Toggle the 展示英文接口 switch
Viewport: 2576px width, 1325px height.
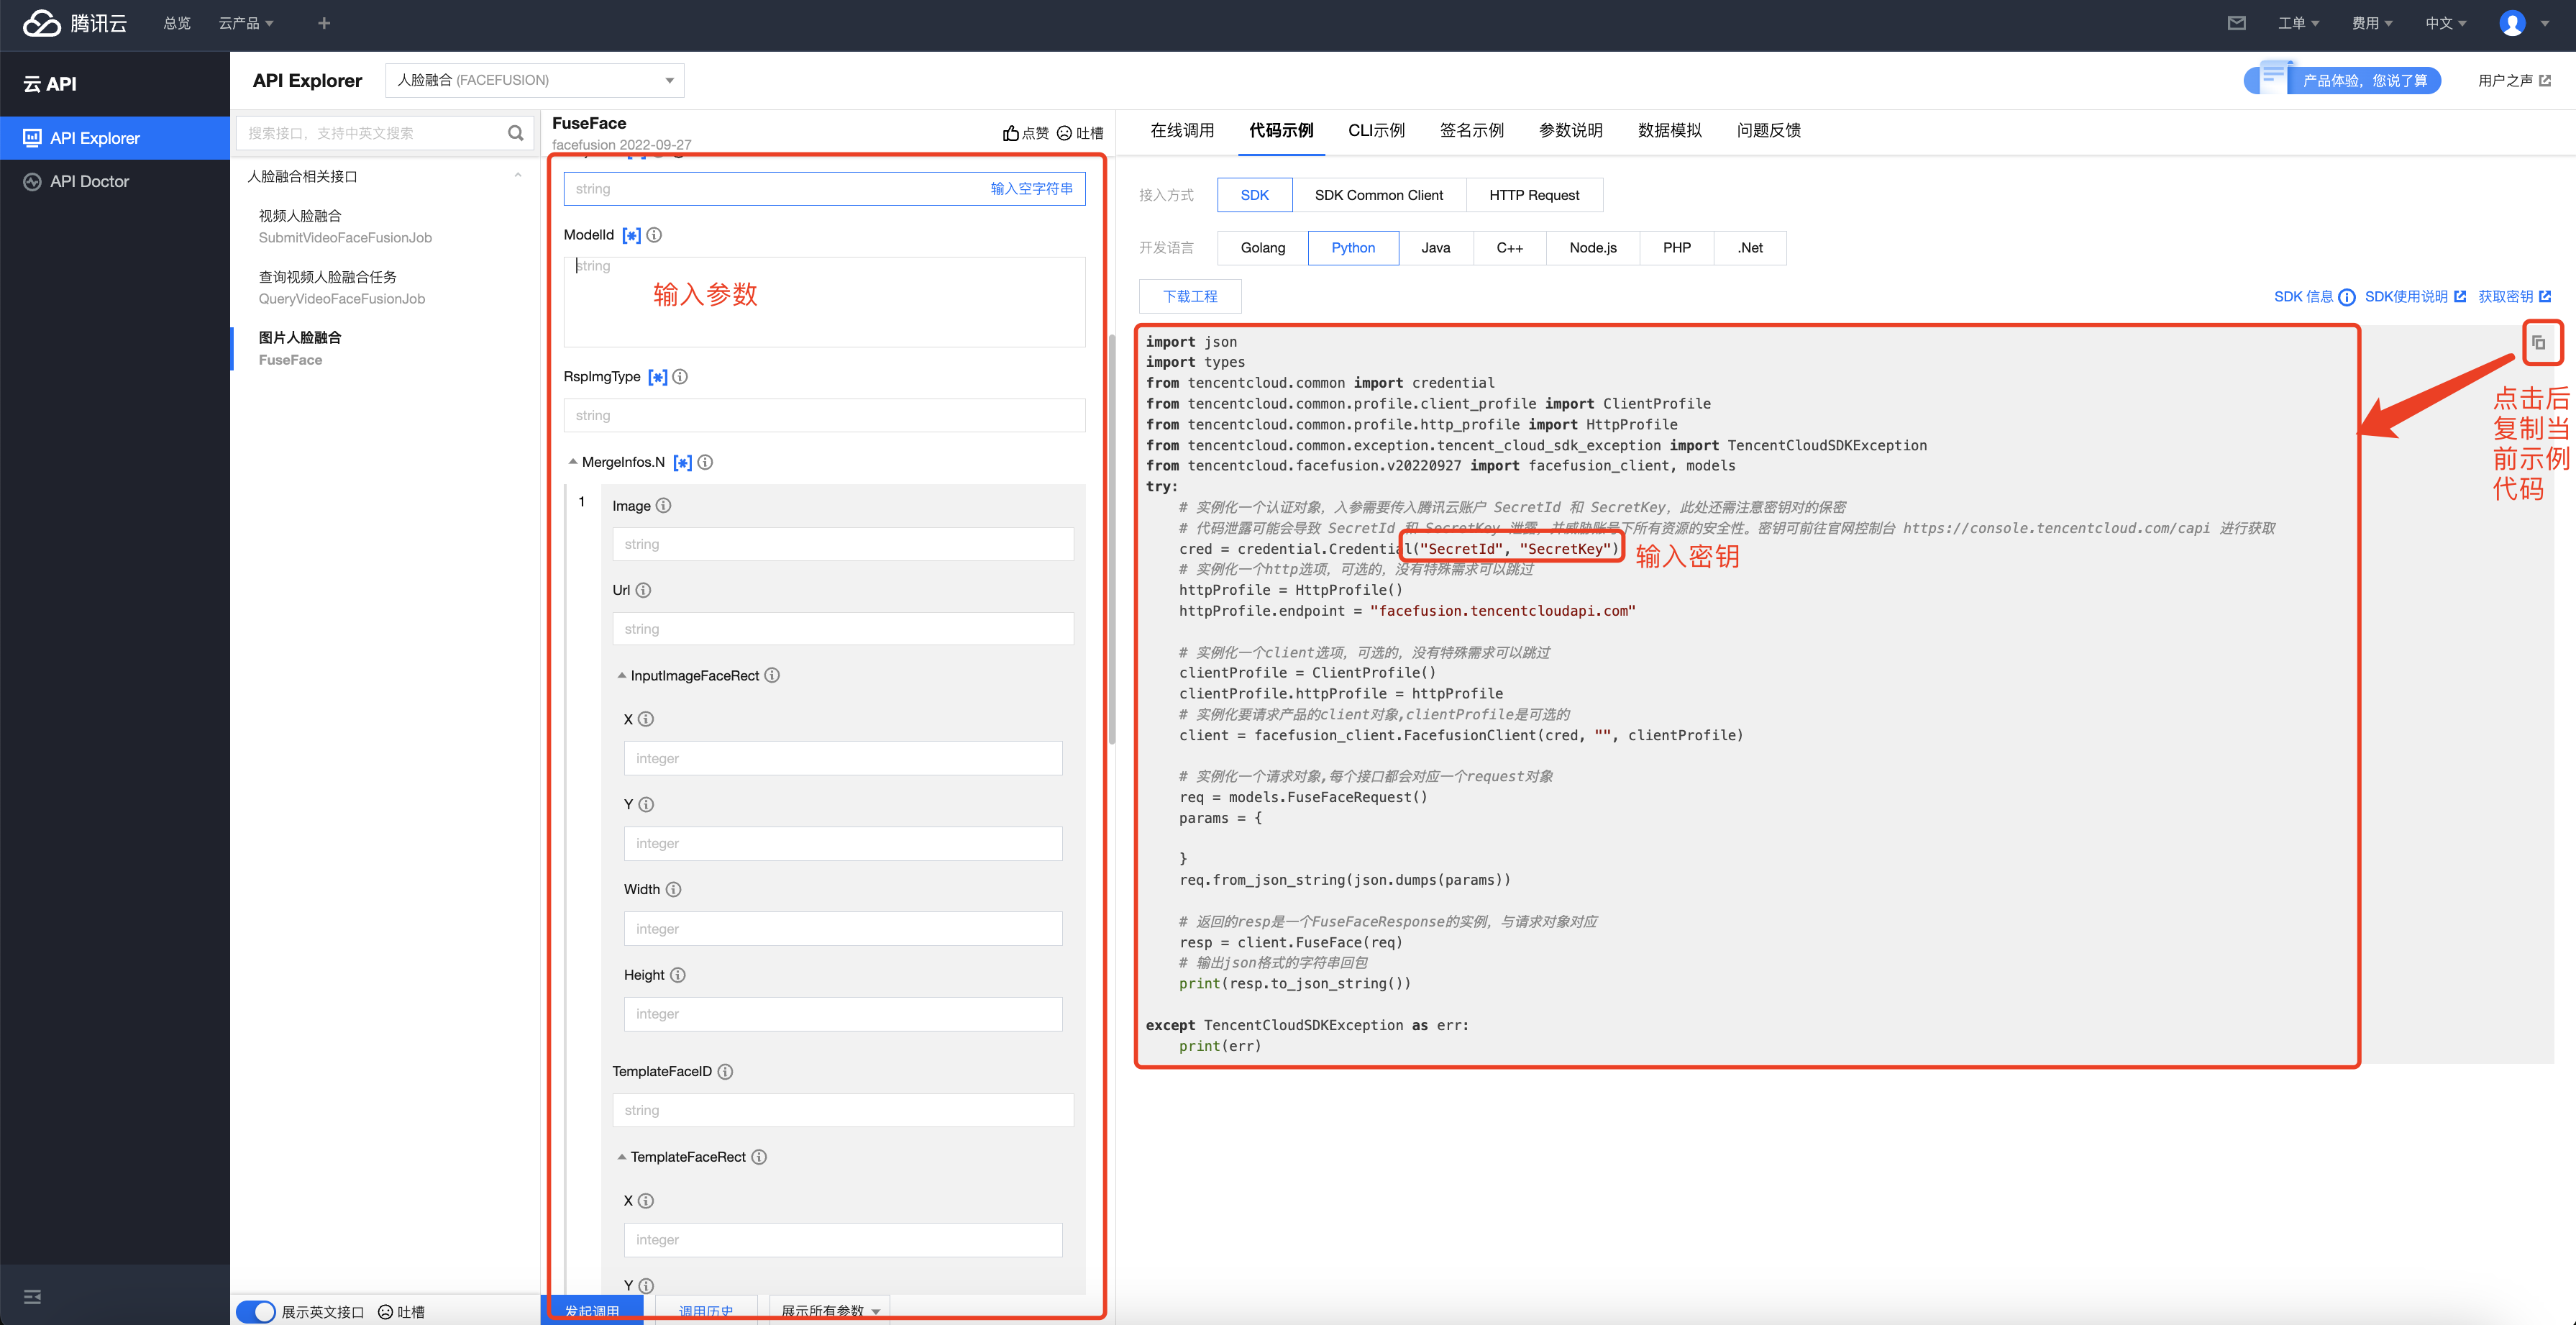point(257,1311)
